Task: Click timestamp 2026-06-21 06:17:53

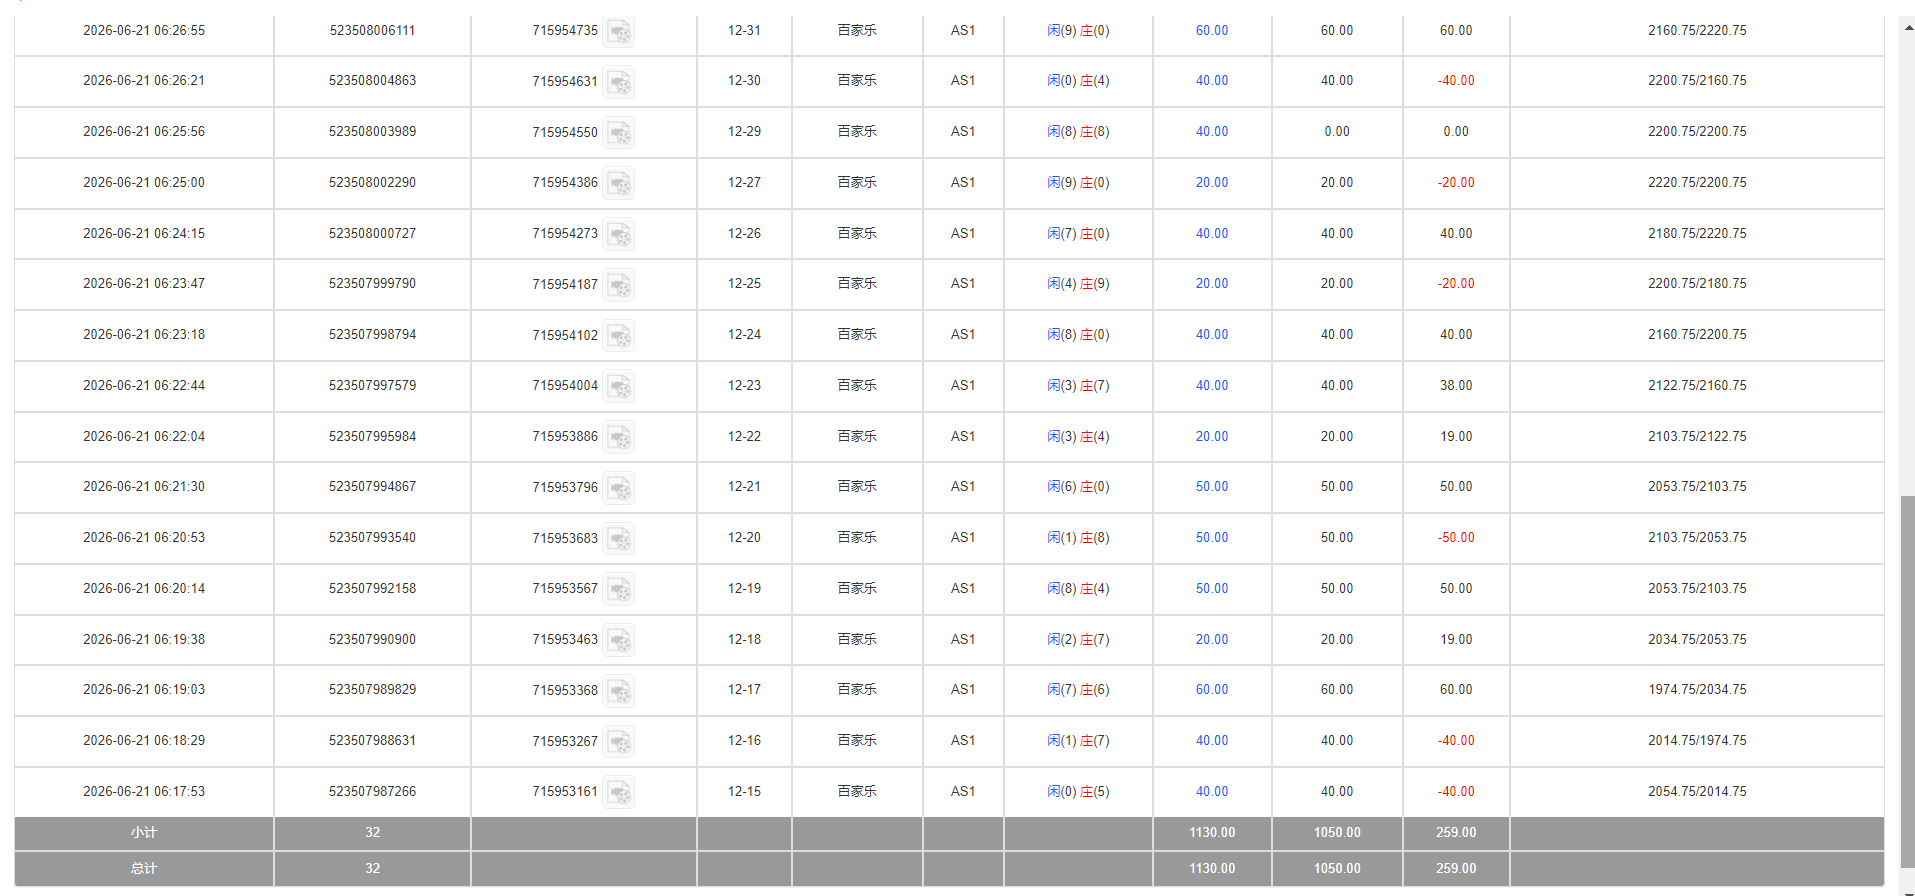Action: (144, 792)
